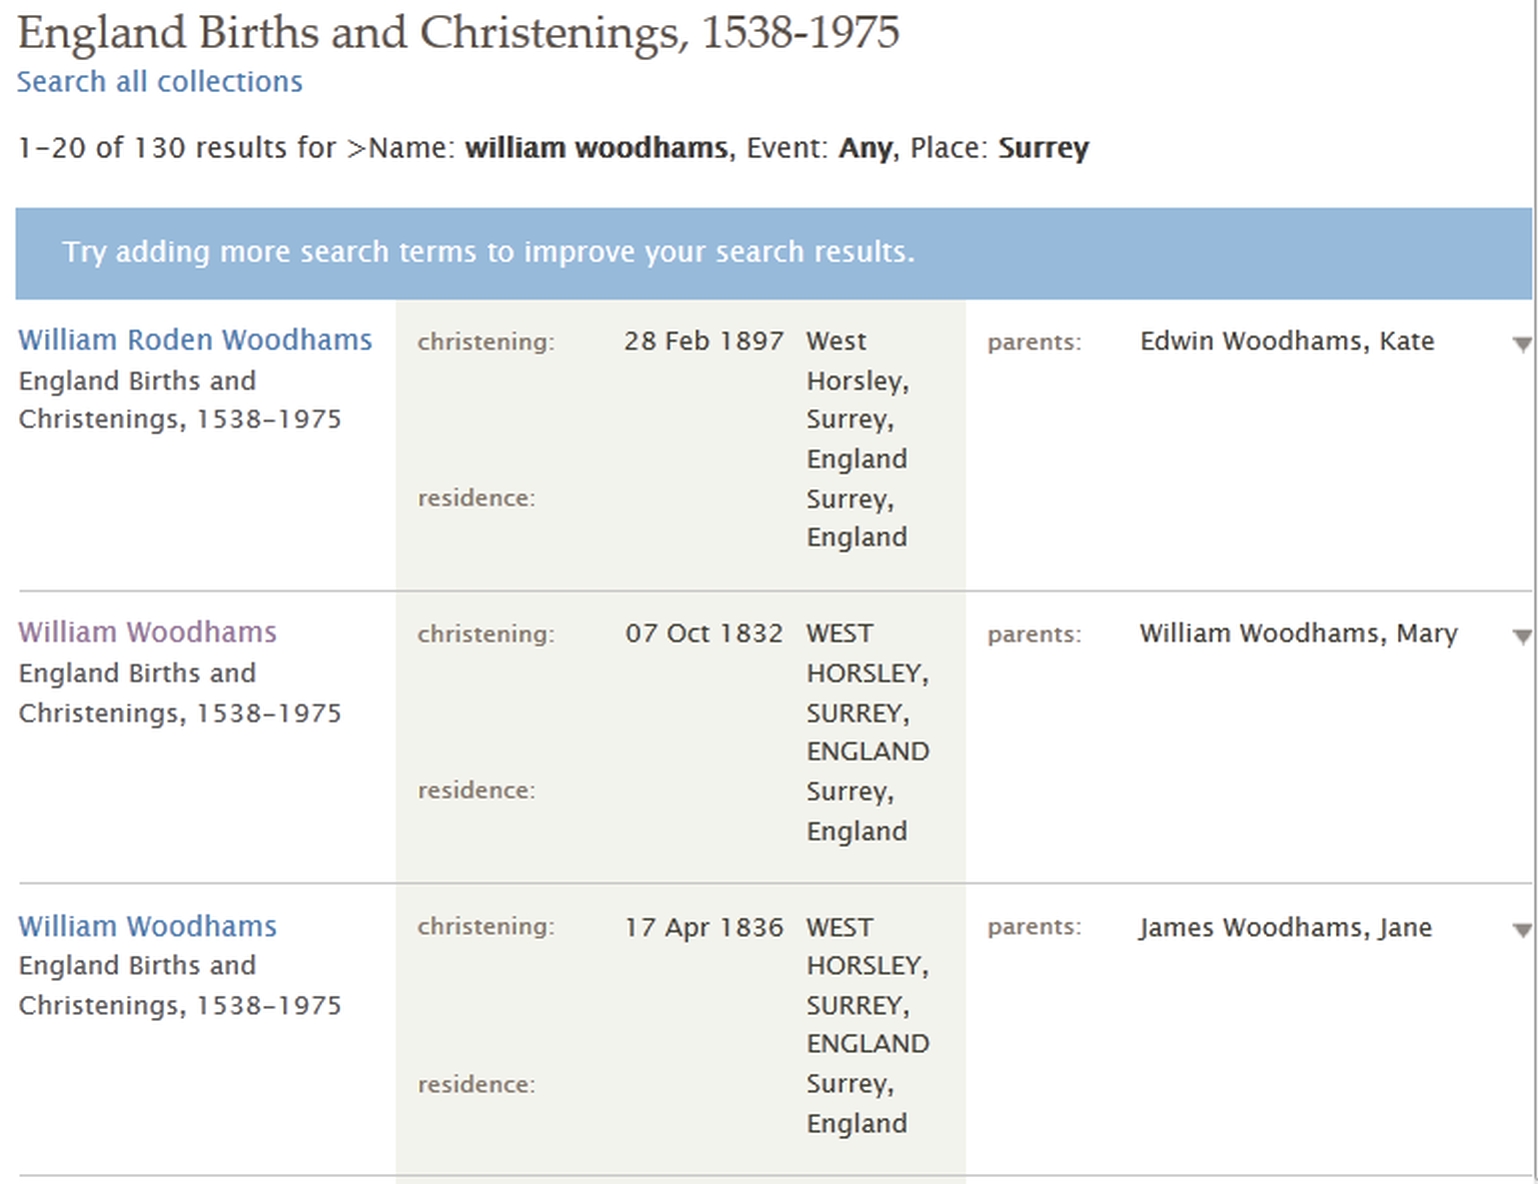Select the 28 Feb 1897 christening date
The height and width of the screenshot is (1184, 1538).
pyautogui.click(x=703, y=341)
